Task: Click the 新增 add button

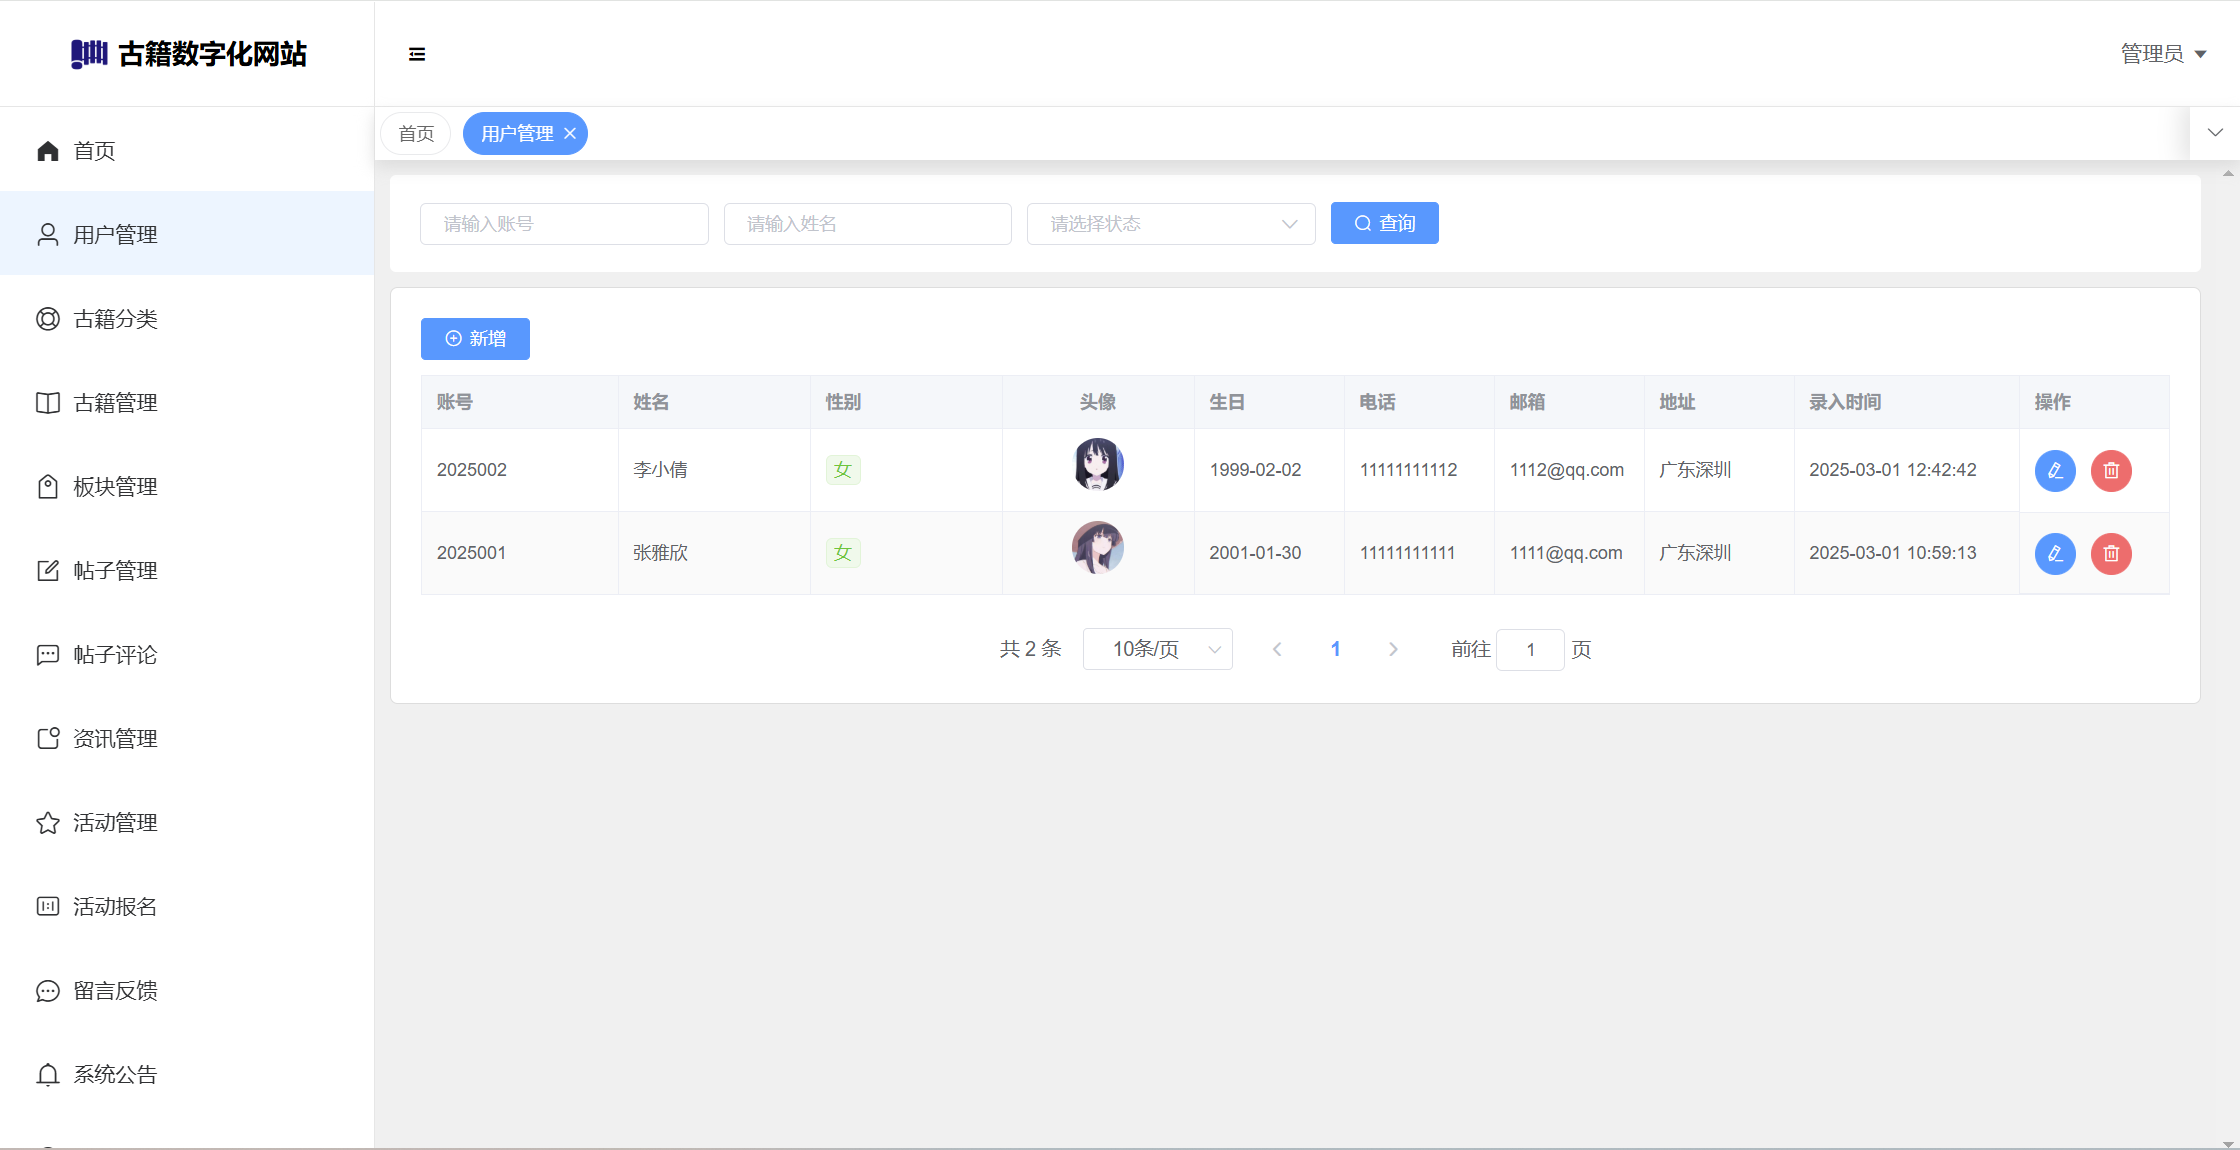Action: coord(475,339)
